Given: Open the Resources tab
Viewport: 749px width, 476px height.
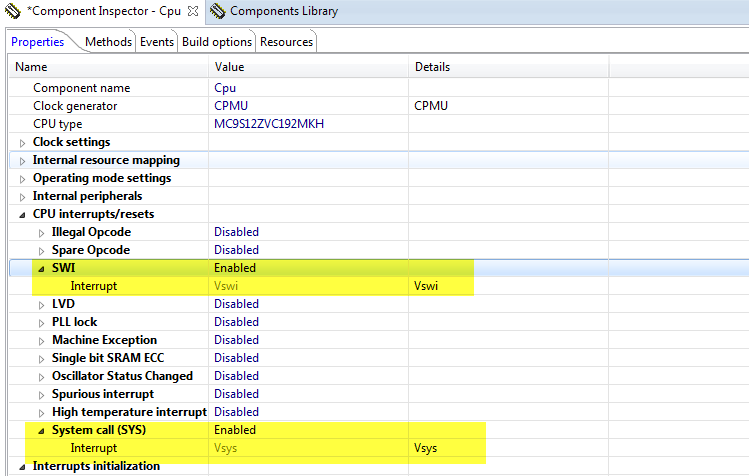Looking at the screenshot, I should click(x=287, y=42).
